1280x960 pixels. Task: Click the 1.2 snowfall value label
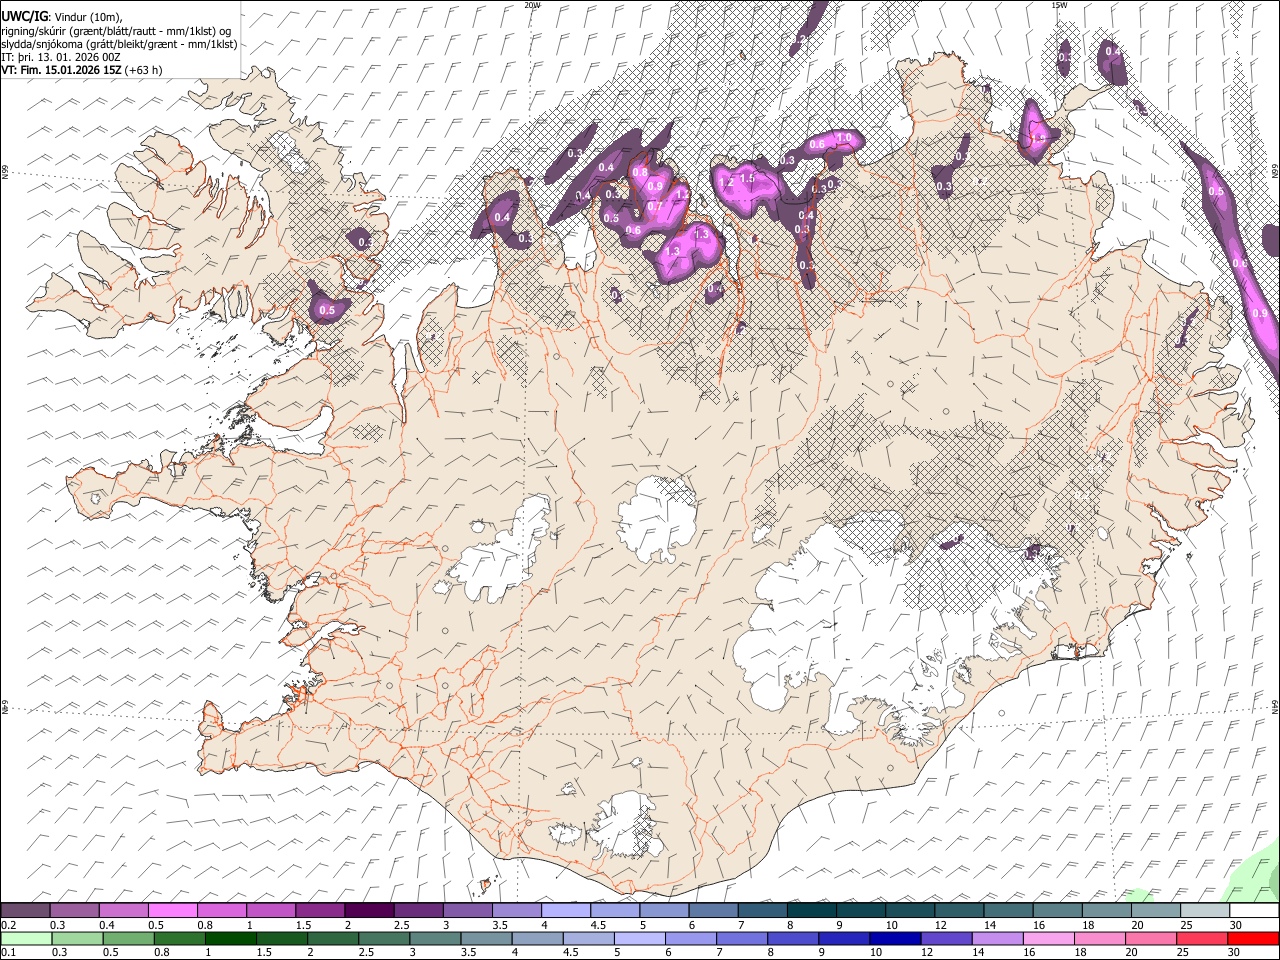point(727,183)
